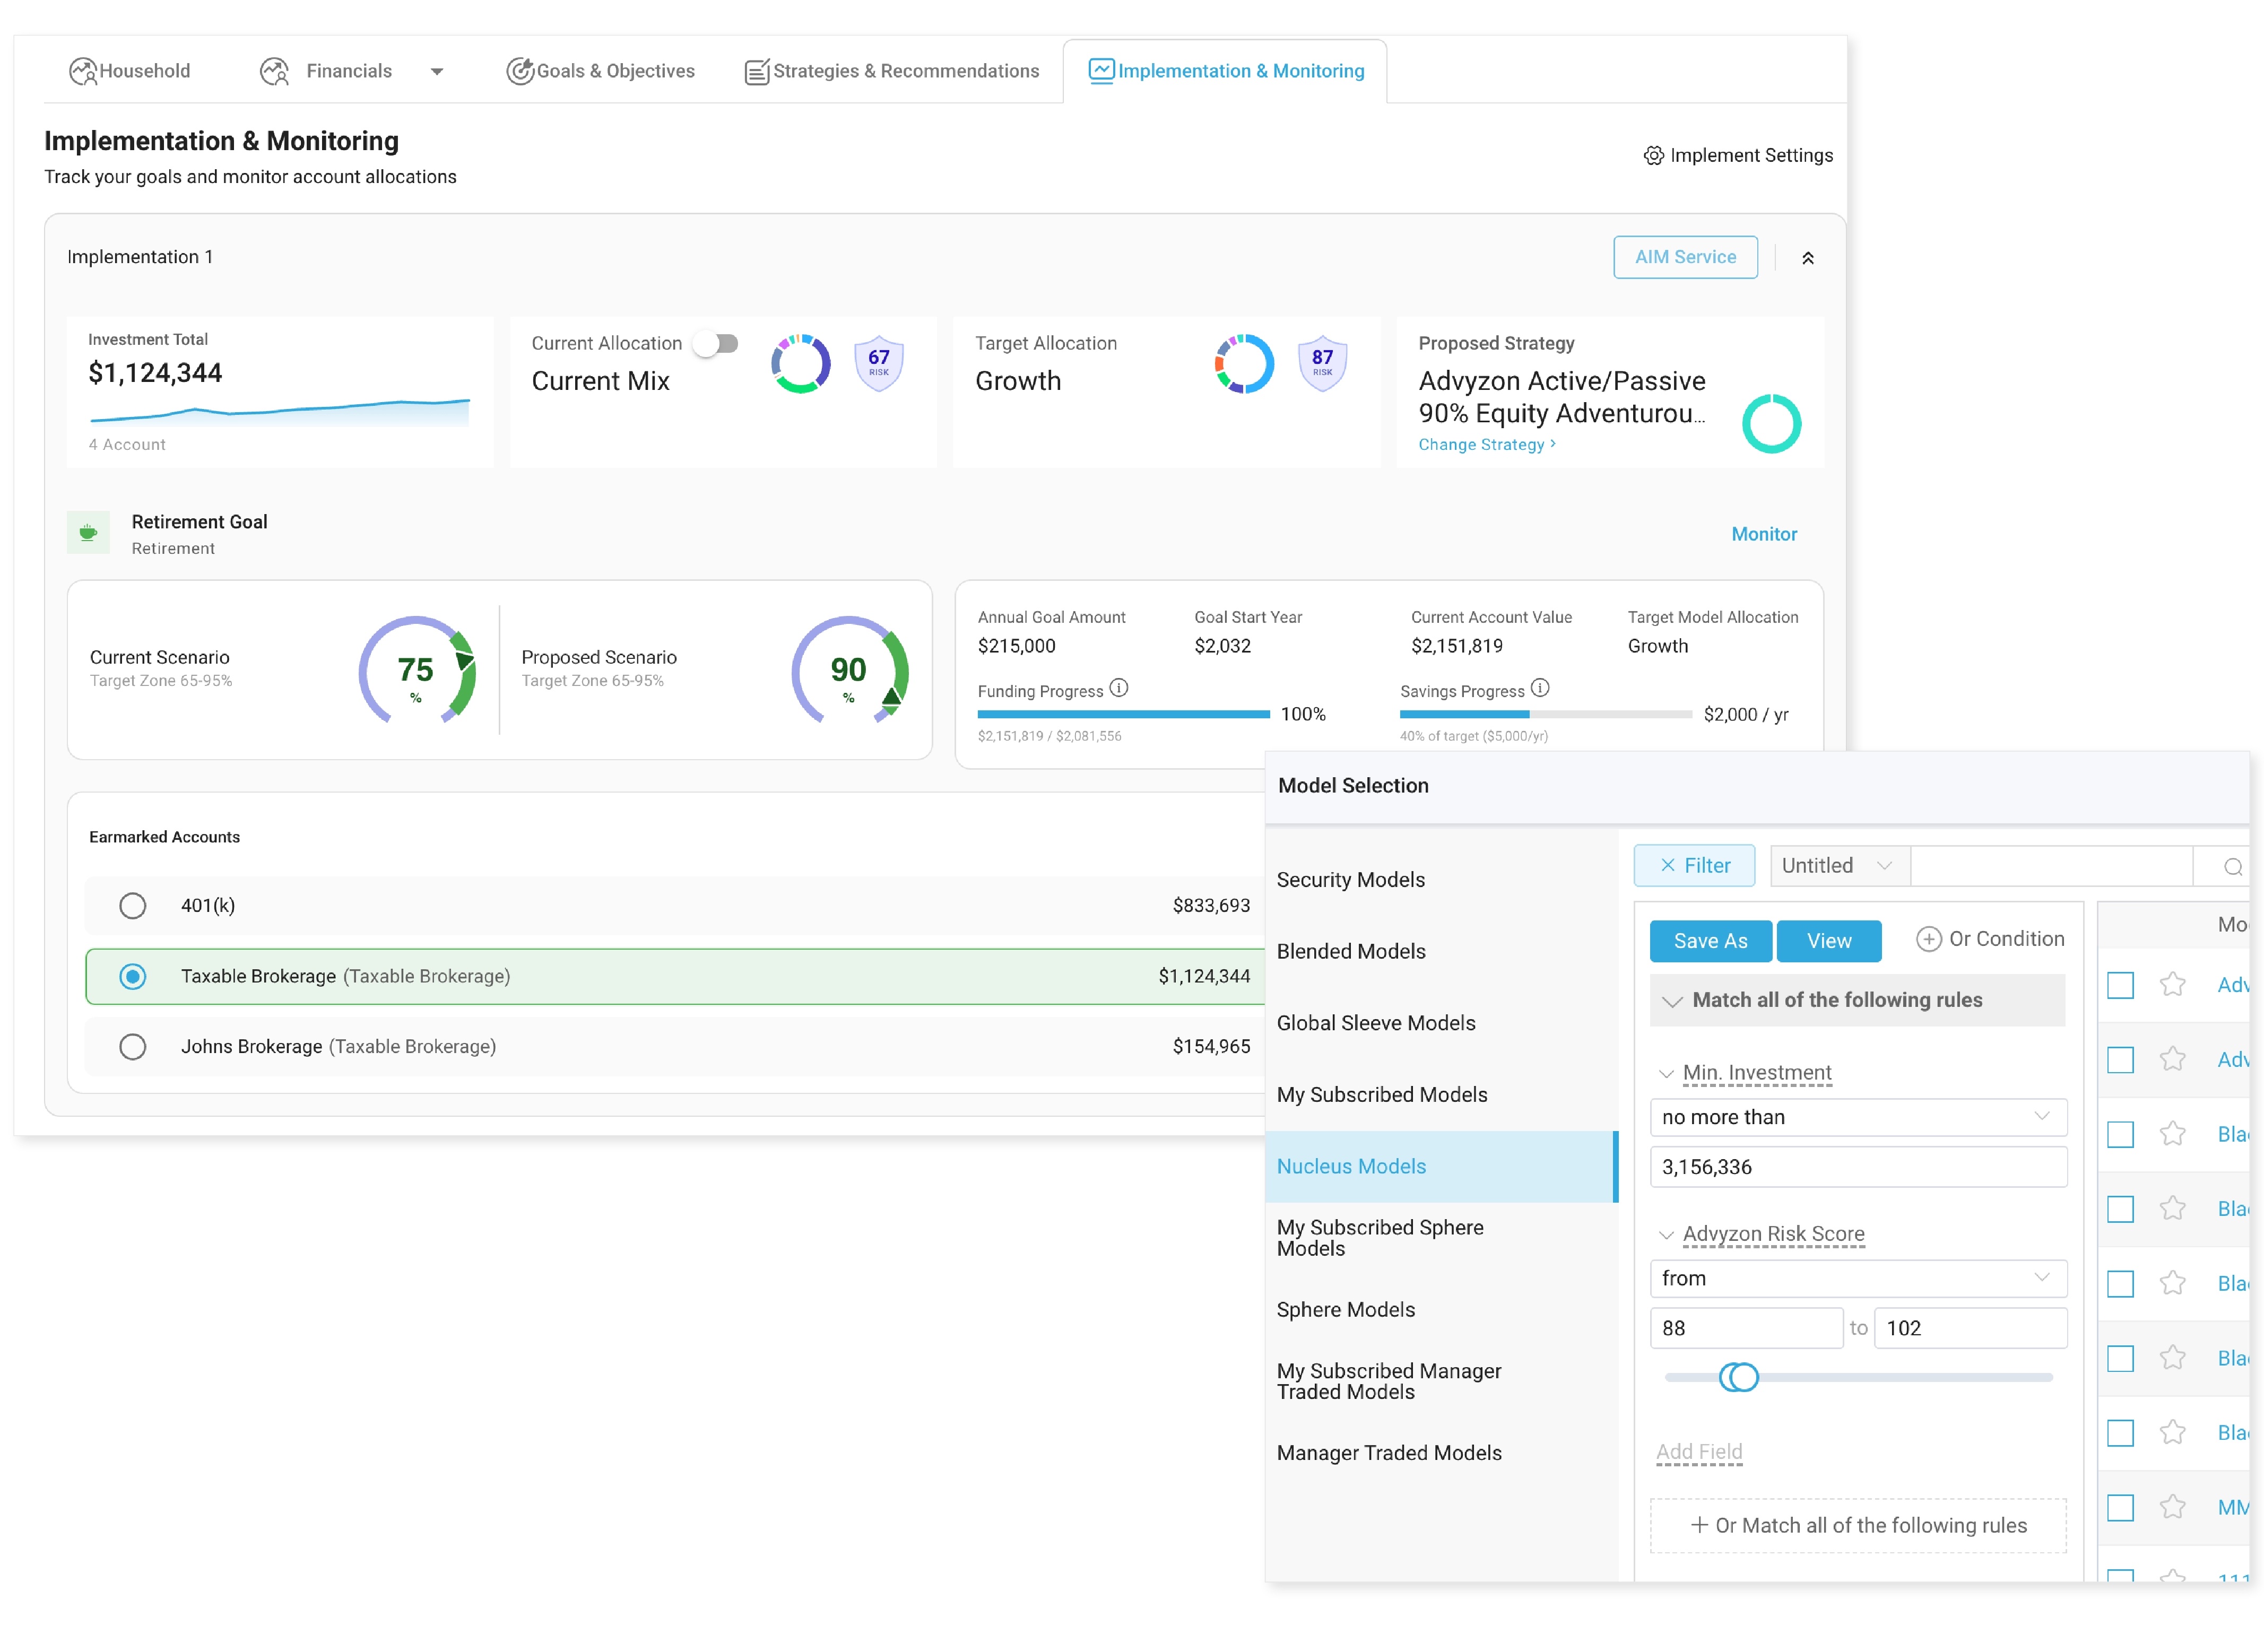Screen dimensions: 2264x1652
Task: Go to Goals & Objectives tab
Action: [x=600, y=71]
